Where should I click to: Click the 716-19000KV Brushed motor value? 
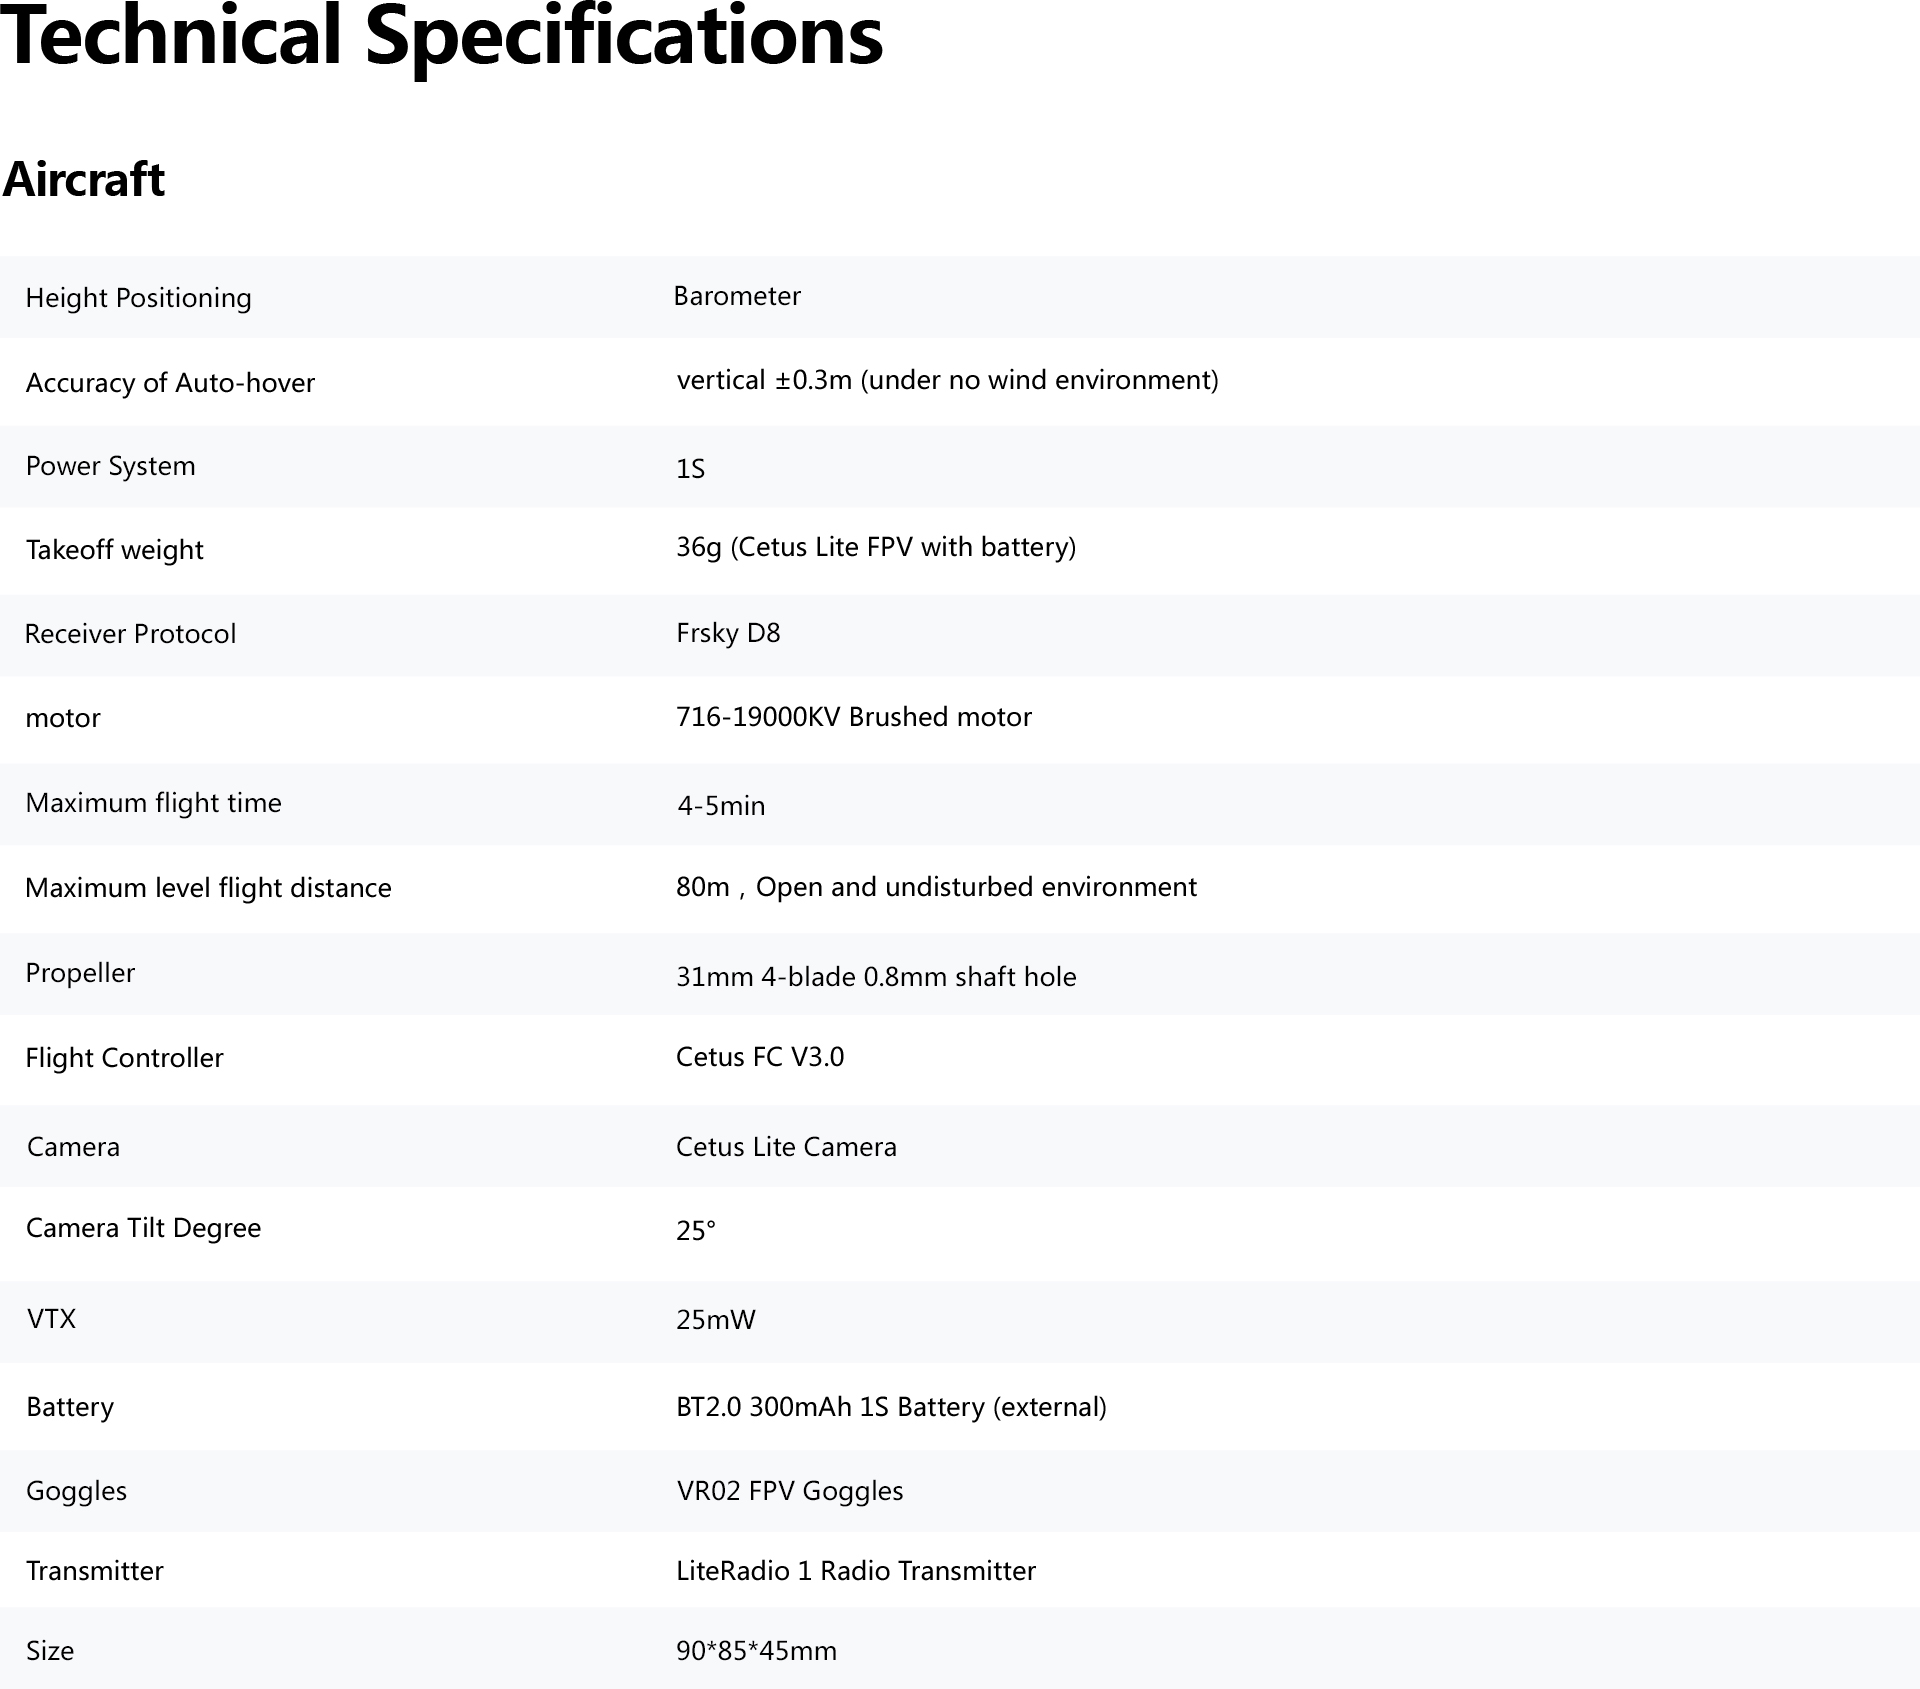[x=854, y=717]
